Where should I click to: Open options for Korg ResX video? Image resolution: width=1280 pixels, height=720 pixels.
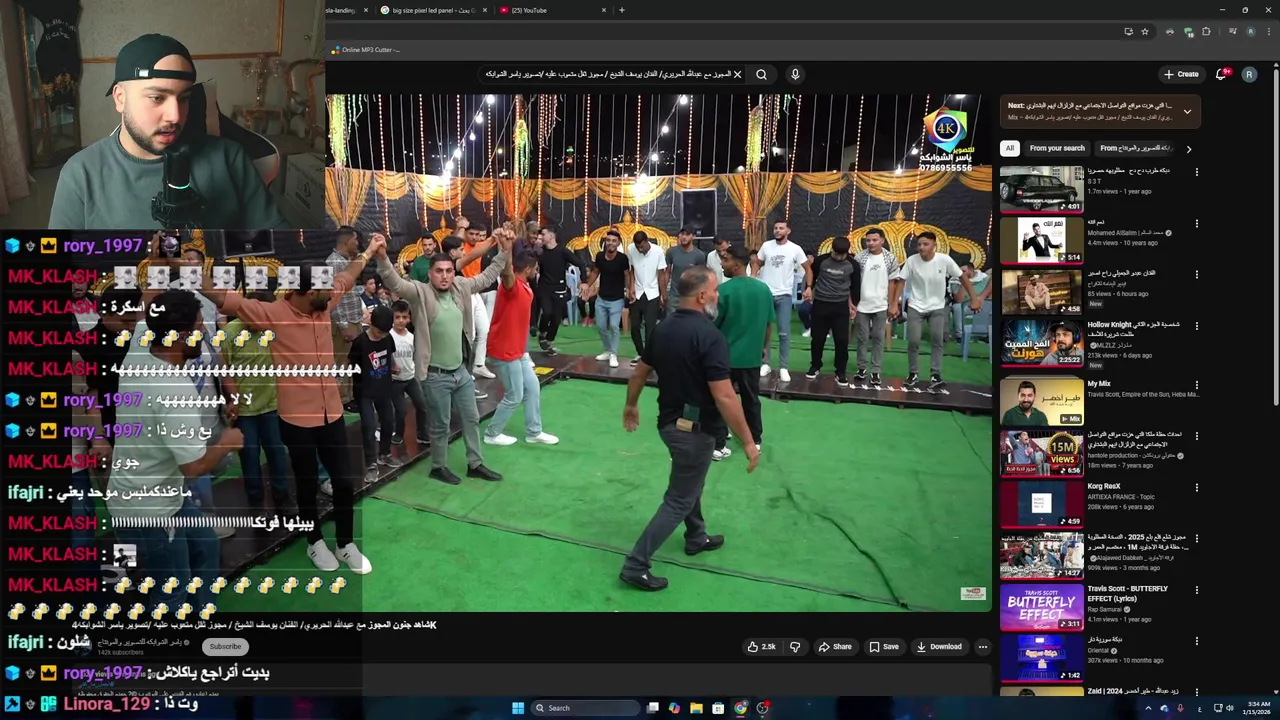pos(1196,488)
